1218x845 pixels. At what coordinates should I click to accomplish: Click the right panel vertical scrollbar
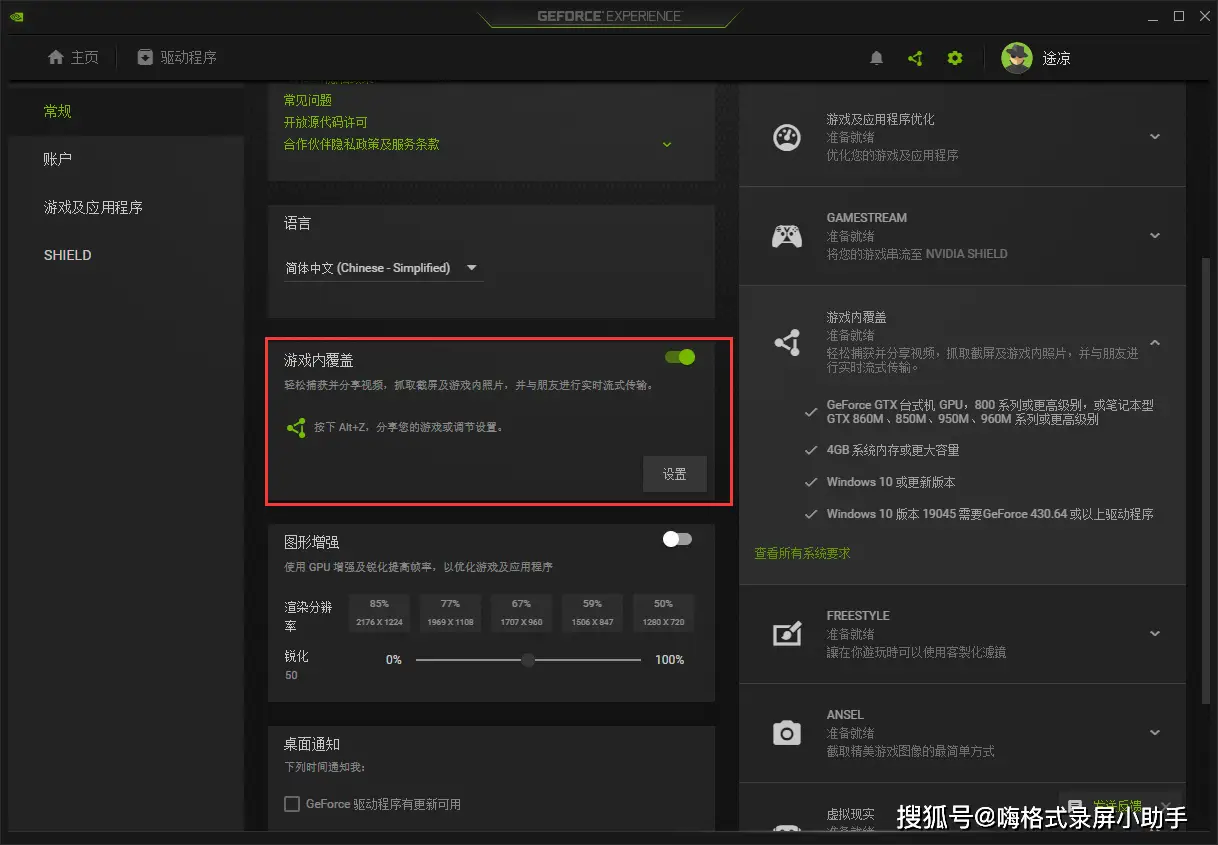1204,483
